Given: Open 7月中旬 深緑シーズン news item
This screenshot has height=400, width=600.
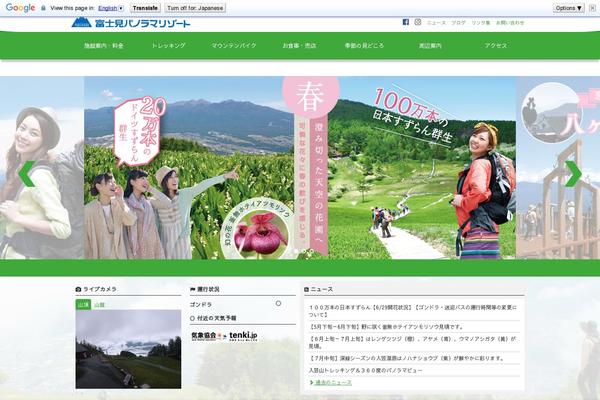Looking at the screenshot, I should [407, 358].
